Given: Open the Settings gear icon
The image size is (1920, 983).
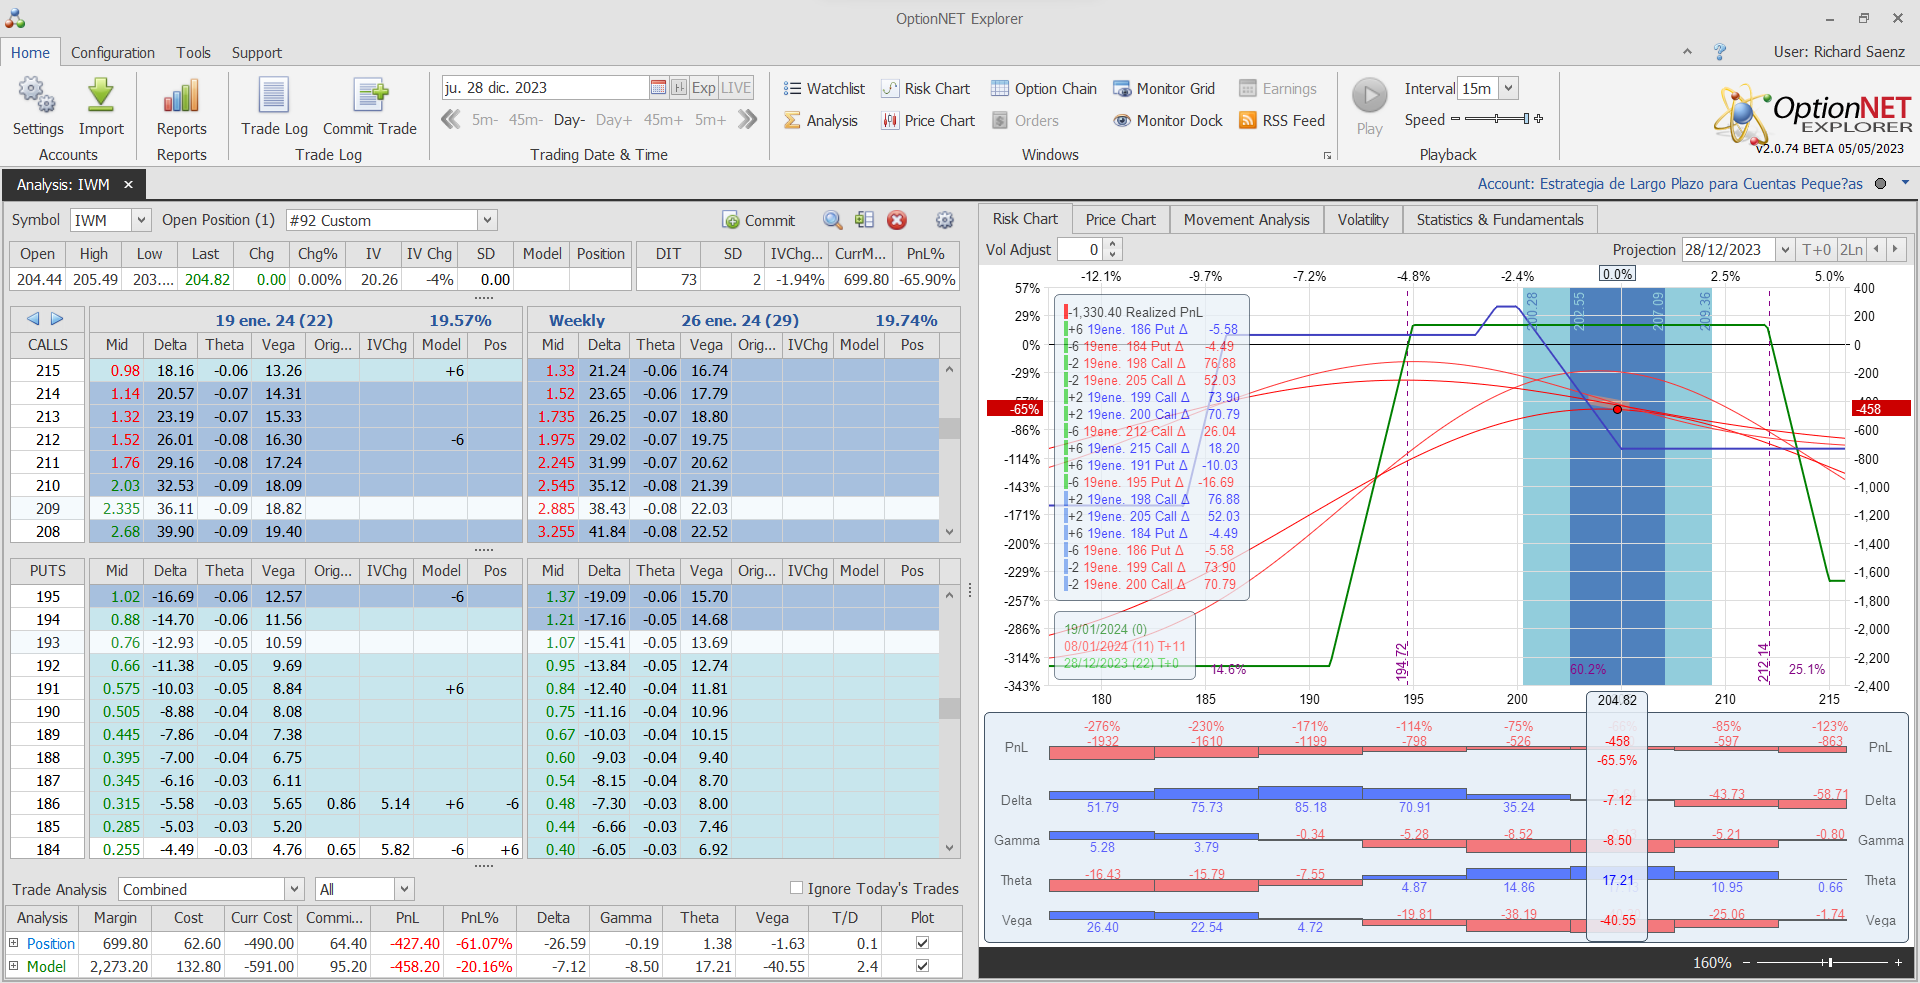Looking at the screenshot, I should pyautogui.click(x=37, y=97).
